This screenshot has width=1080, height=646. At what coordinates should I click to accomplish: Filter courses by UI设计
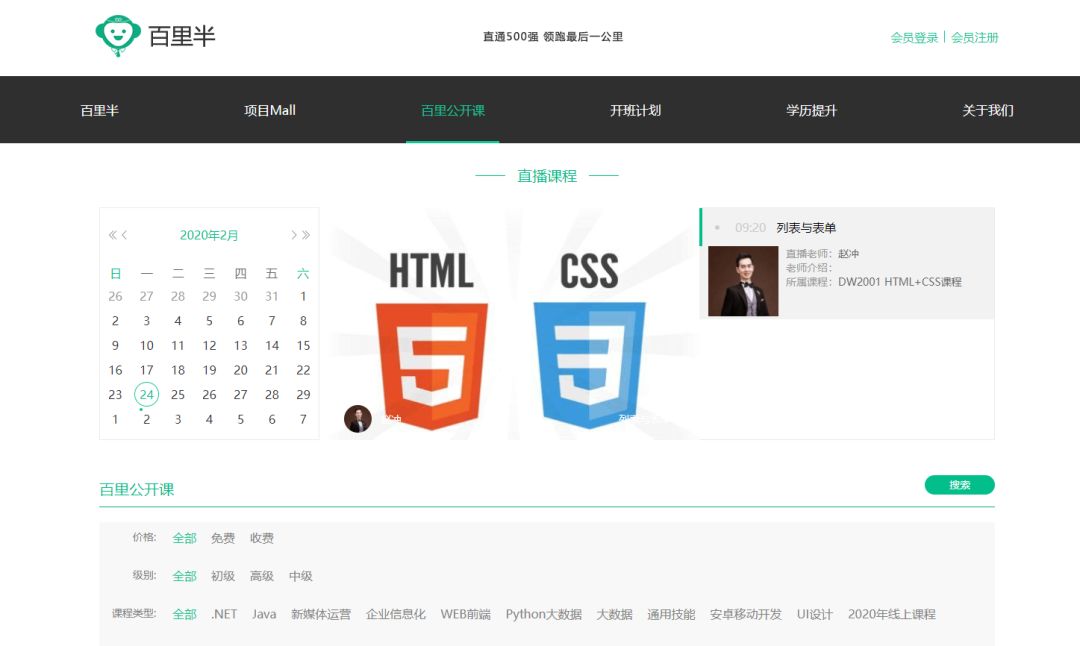[x=815, y=614]
